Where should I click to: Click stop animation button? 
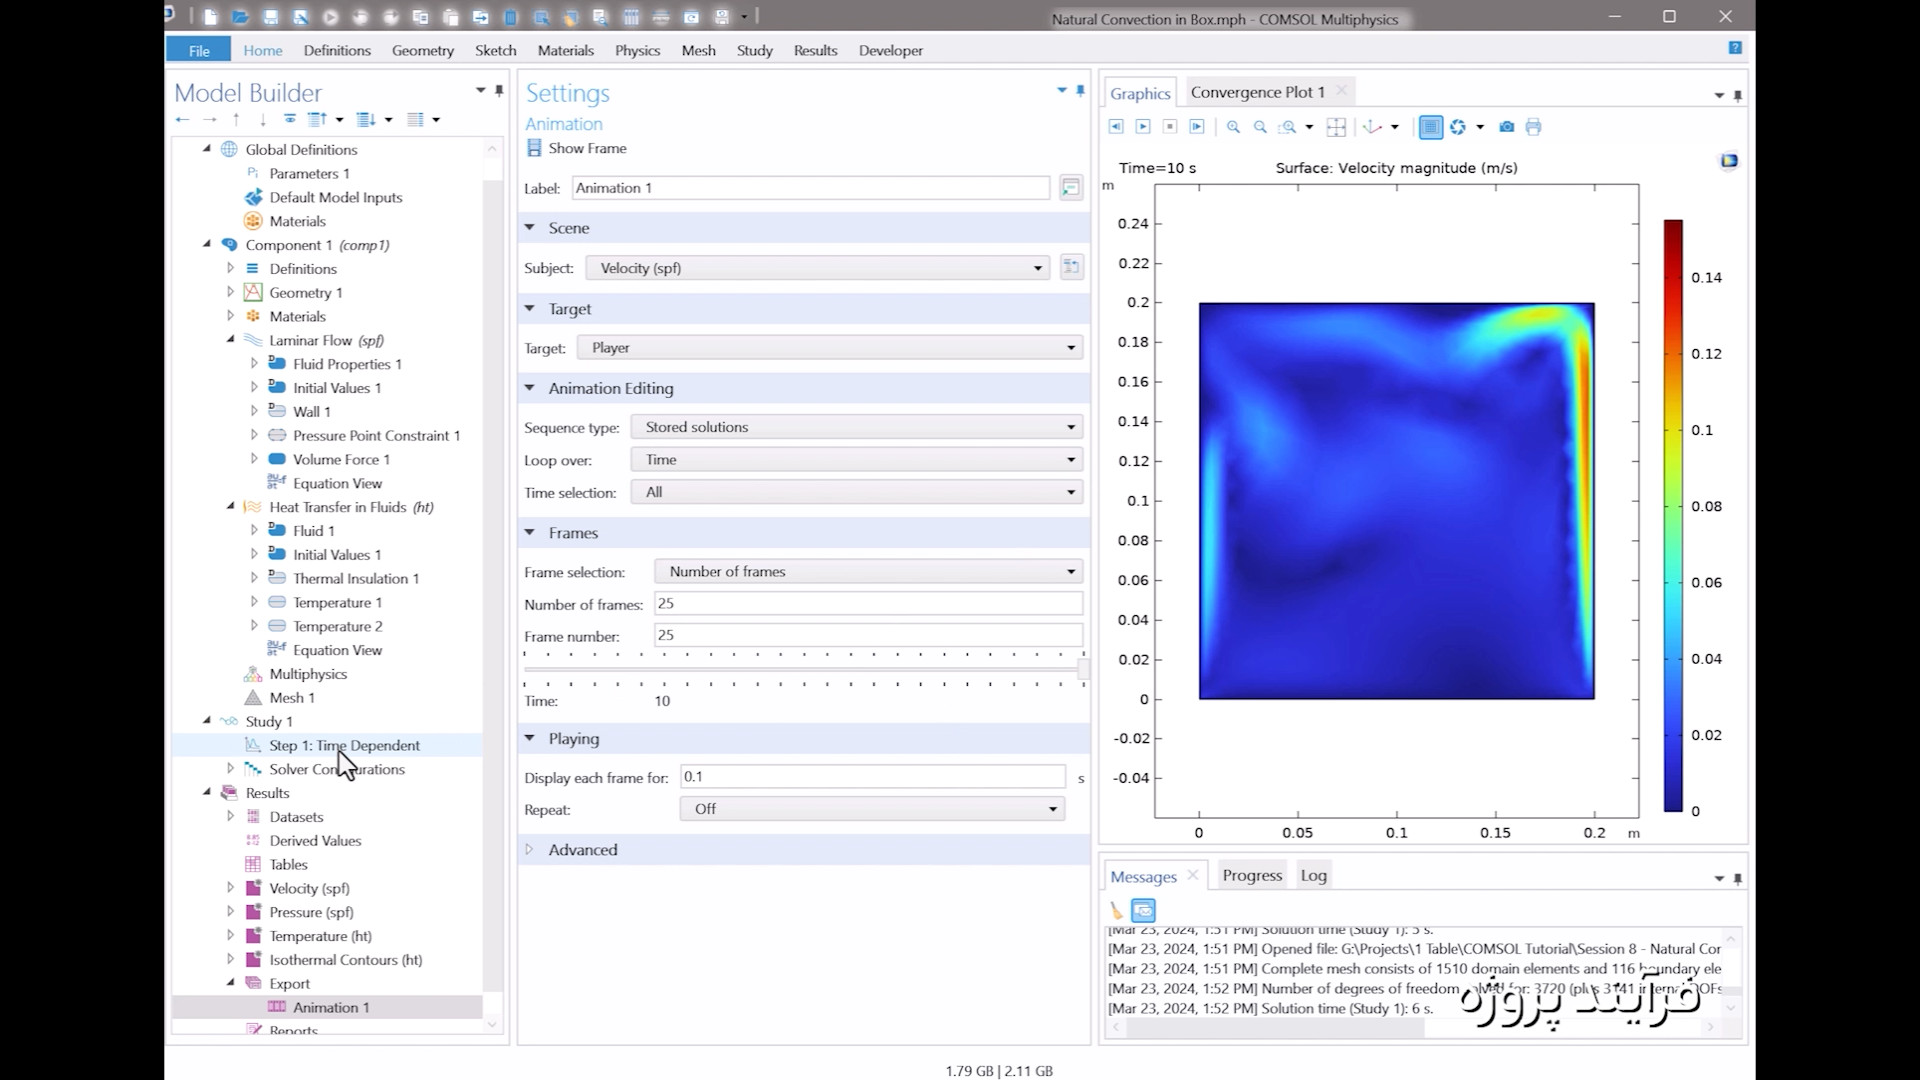coord(1170,127)
